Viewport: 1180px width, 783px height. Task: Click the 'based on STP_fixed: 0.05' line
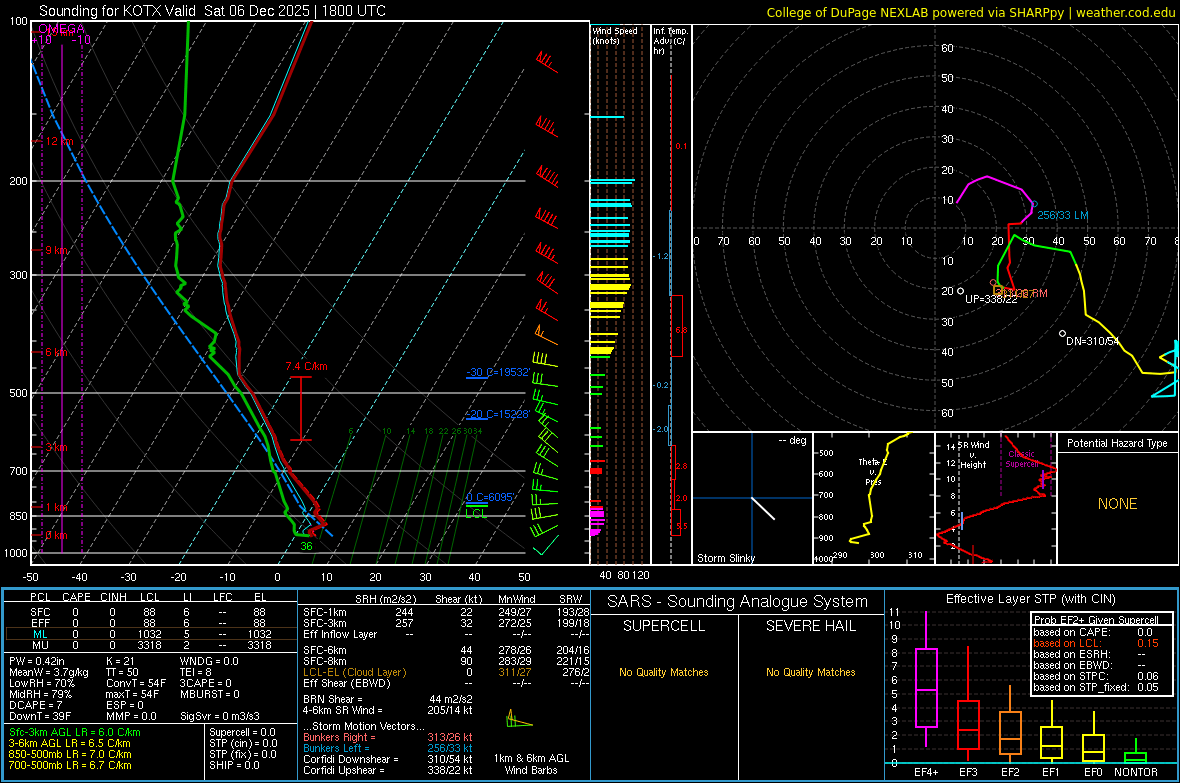tap(1096, 687)
